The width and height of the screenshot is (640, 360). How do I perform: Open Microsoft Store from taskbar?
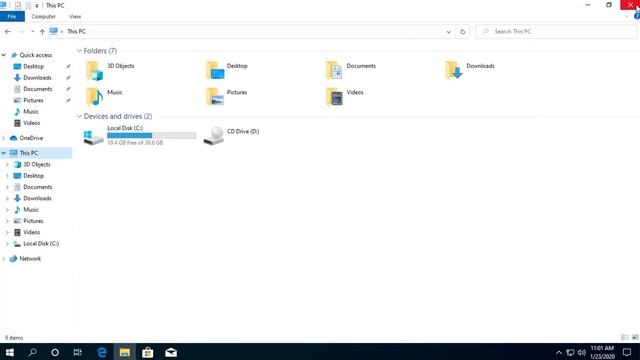(x=147, y=352)
